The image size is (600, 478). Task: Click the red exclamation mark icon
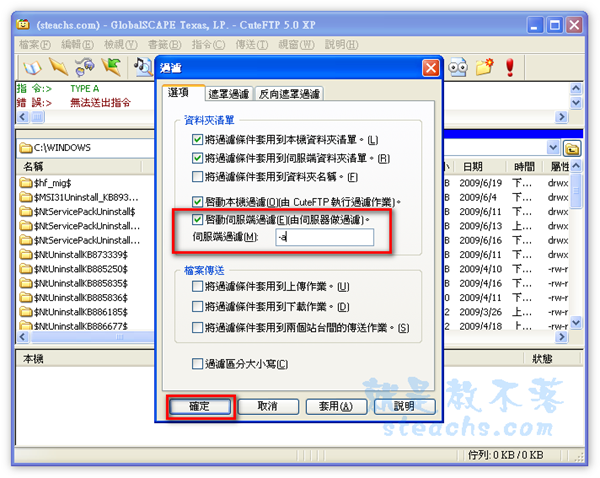click(510, 67)
